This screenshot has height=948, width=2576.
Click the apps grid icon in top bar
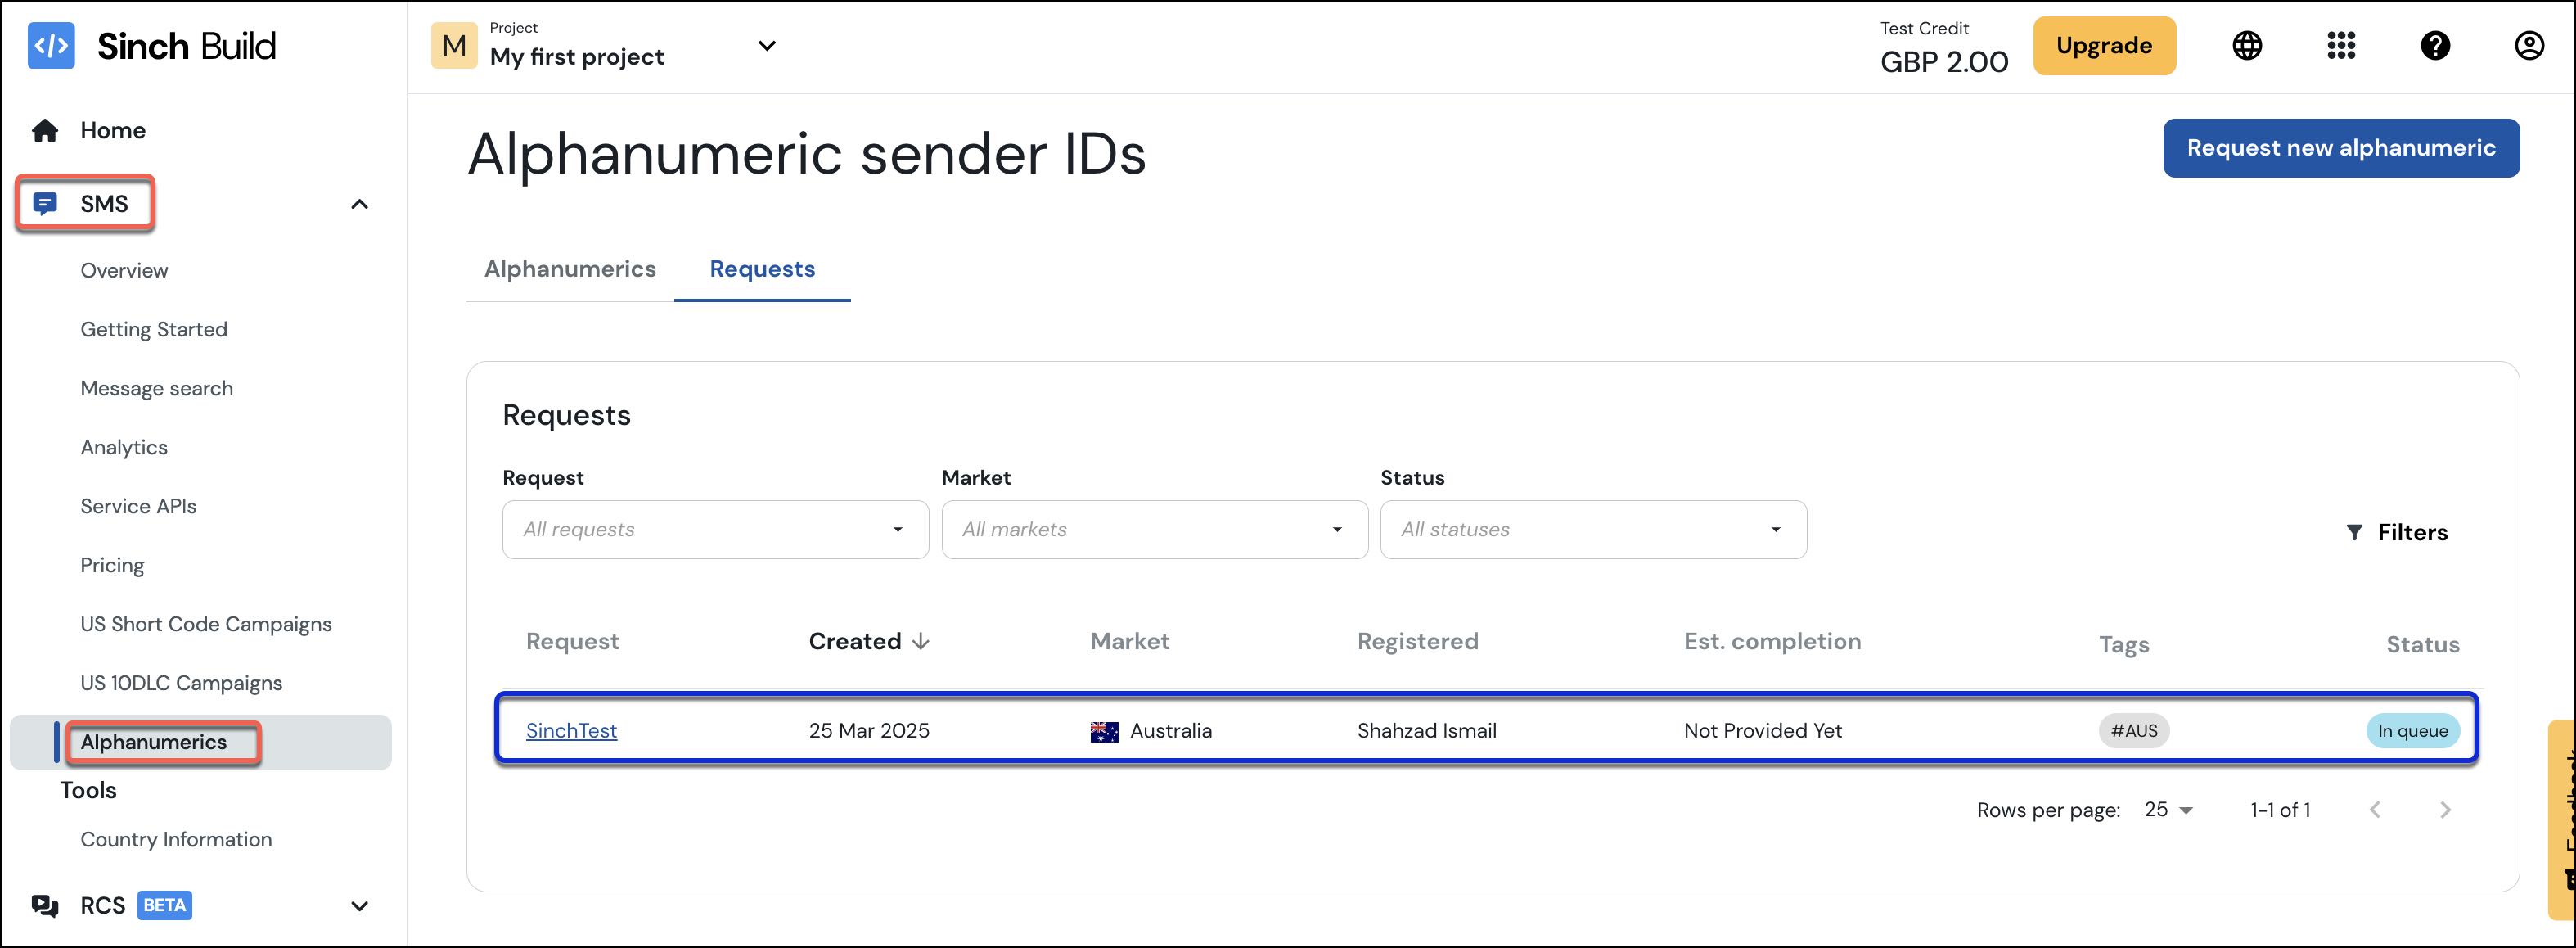[2341, 45]
